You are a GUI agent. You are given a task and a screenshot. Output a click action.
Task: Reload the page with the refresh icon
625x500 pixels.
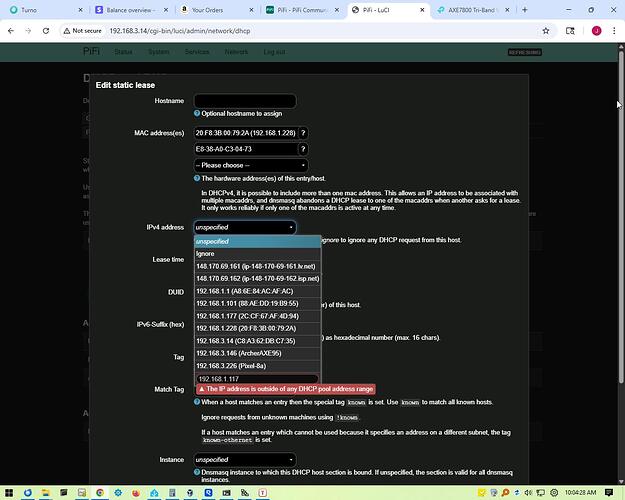(x=51, y=31)
